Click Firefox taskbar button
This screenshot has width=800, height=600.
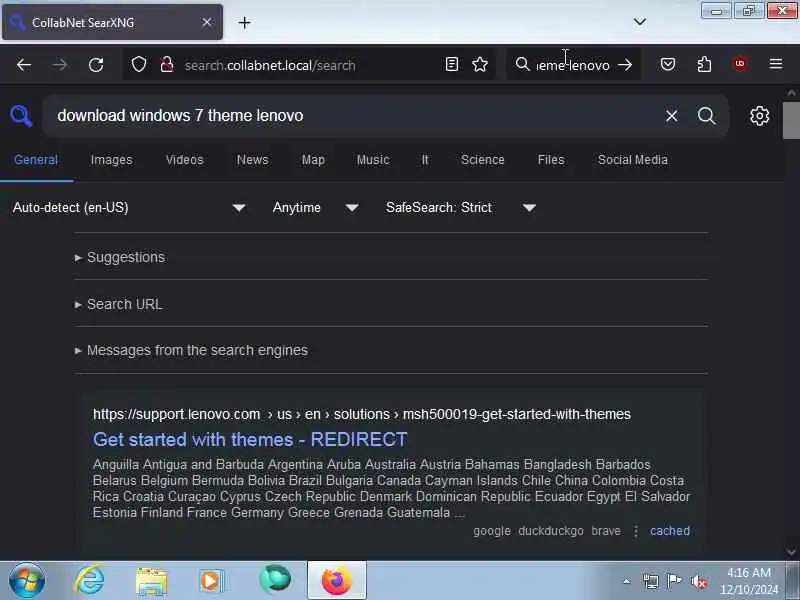(x=337, y=581)
